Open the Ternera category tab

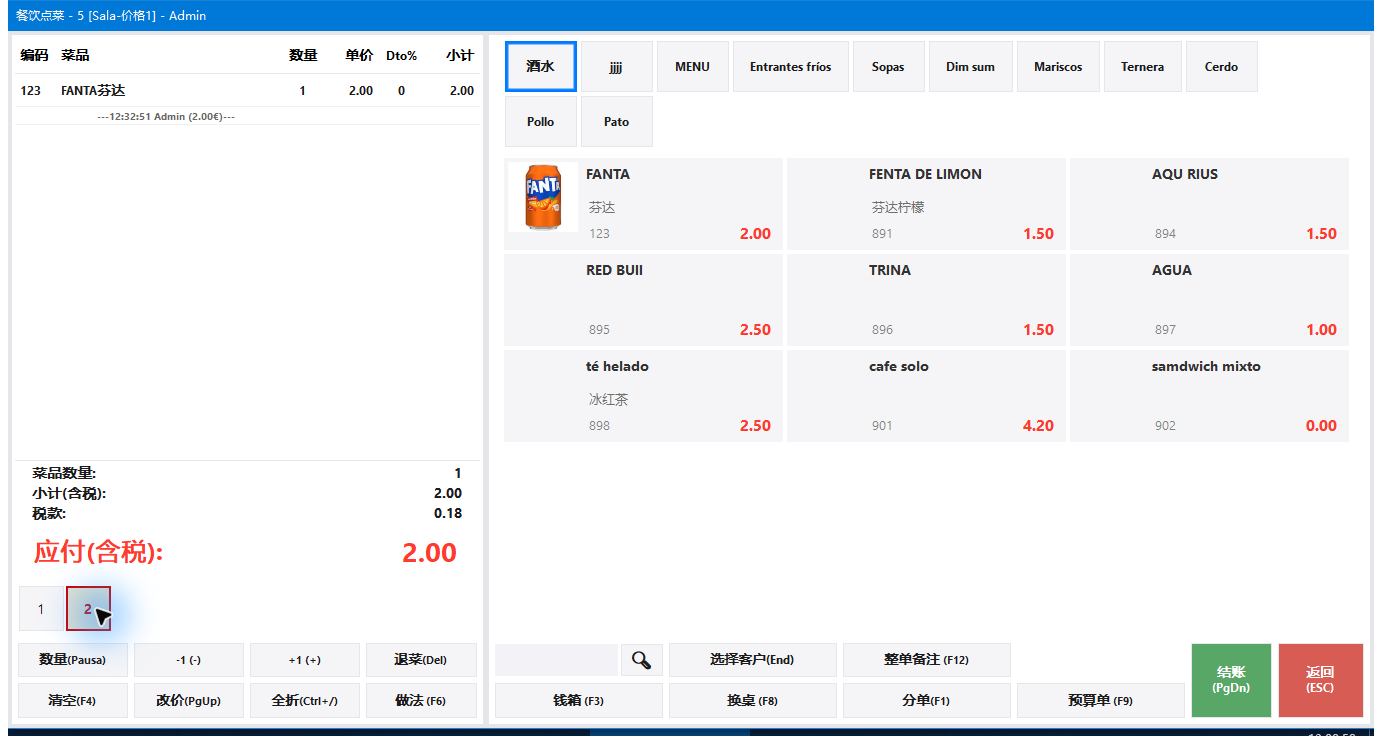[x=1143, y=67]
